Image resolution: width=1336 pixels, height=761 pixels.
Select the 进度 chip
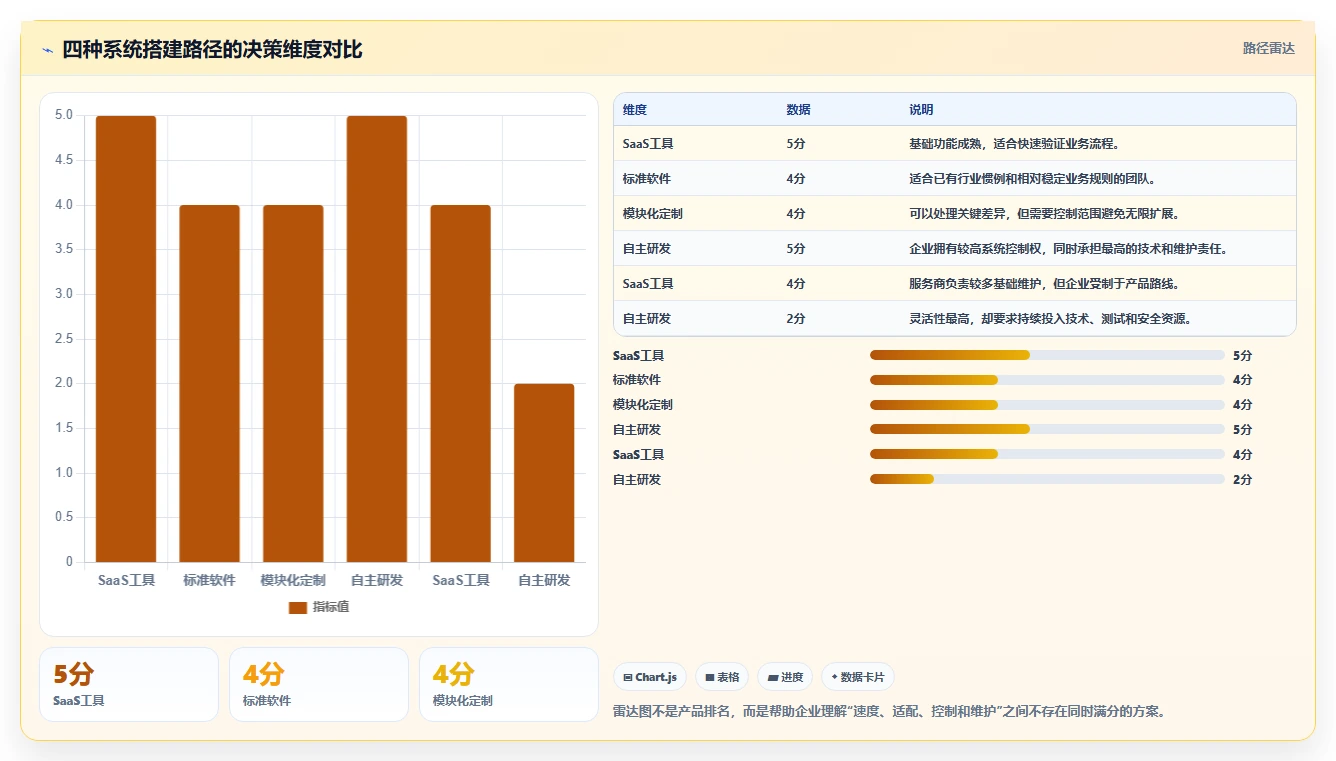(x=785, y=677)
